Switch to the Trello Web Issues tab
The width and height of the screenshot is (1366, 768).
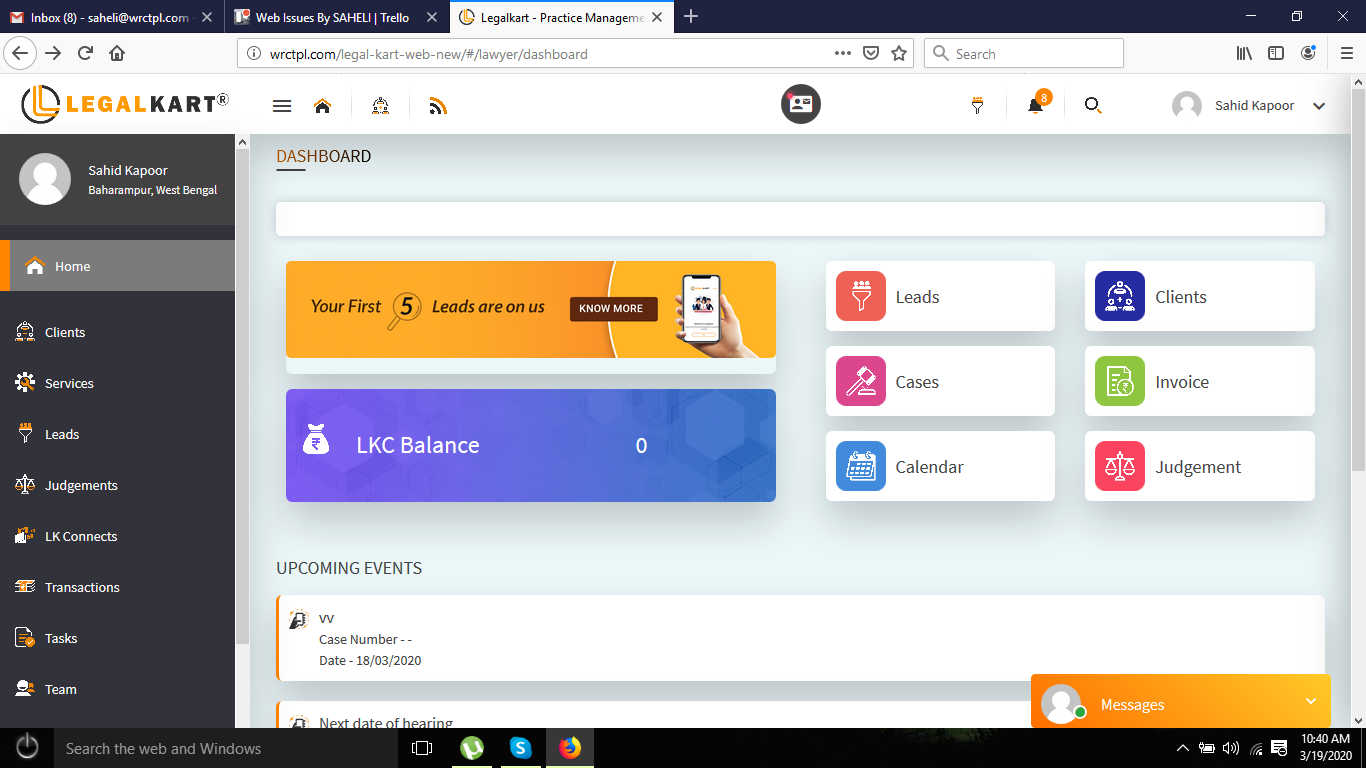click(332, 17)
